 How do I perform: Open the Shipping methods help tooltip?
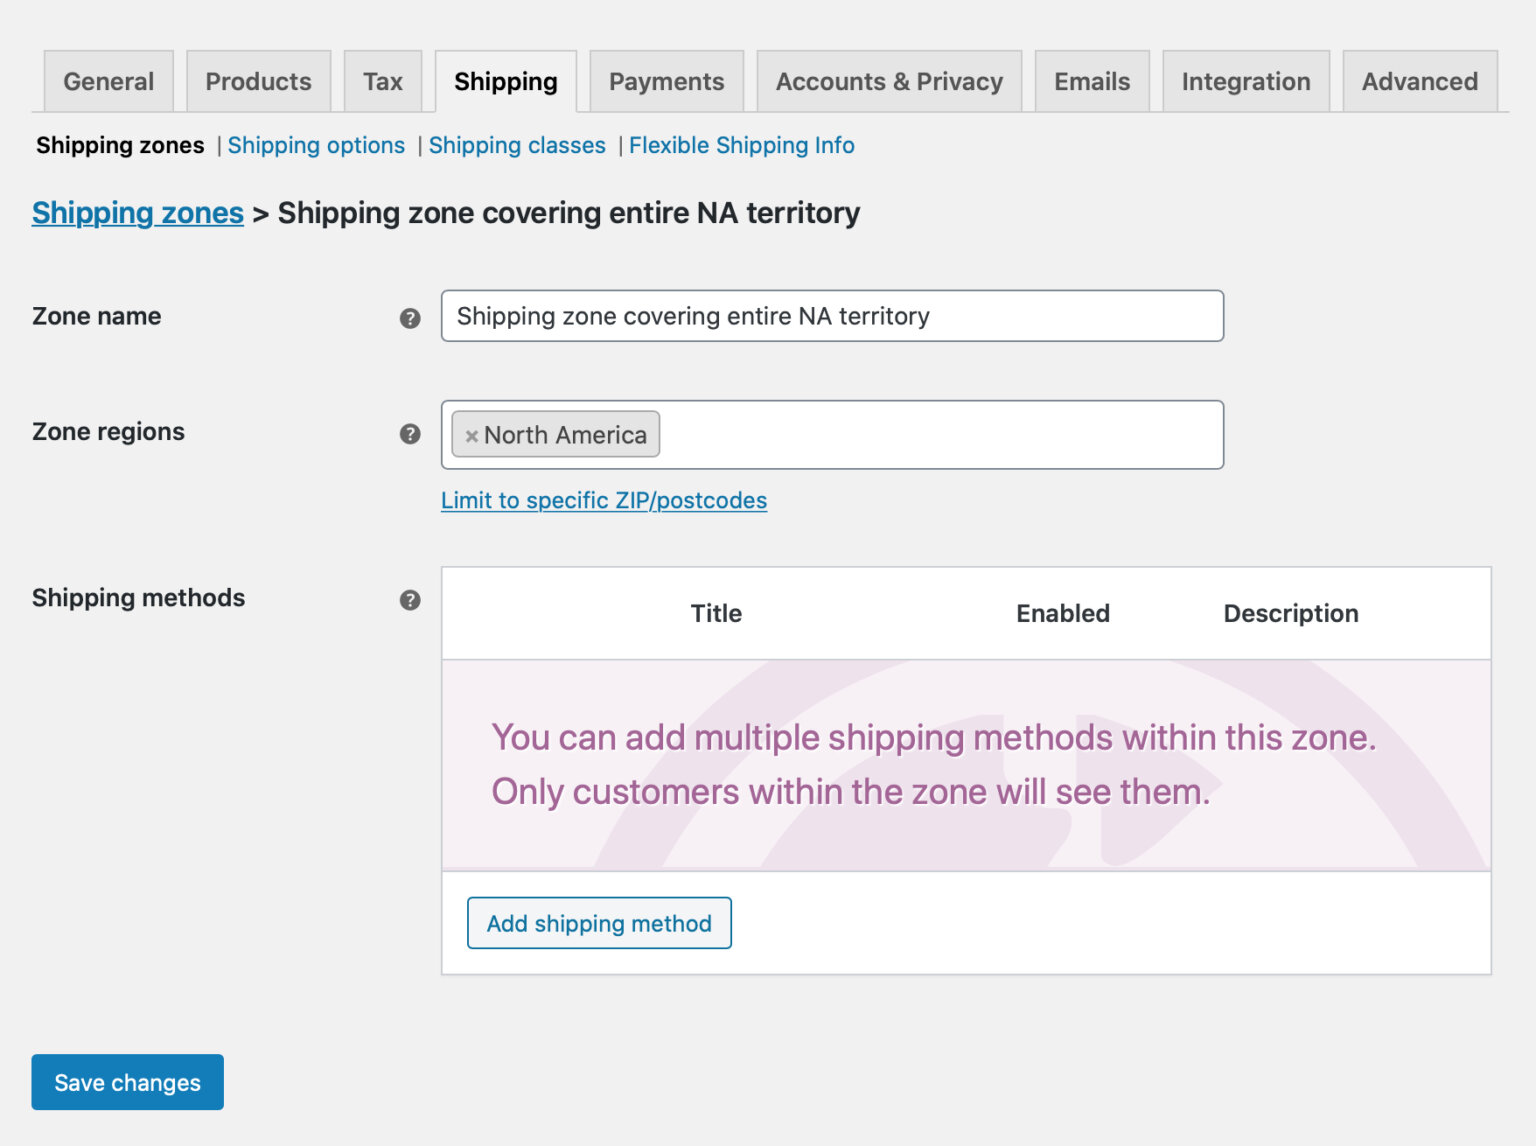[409, 600]
